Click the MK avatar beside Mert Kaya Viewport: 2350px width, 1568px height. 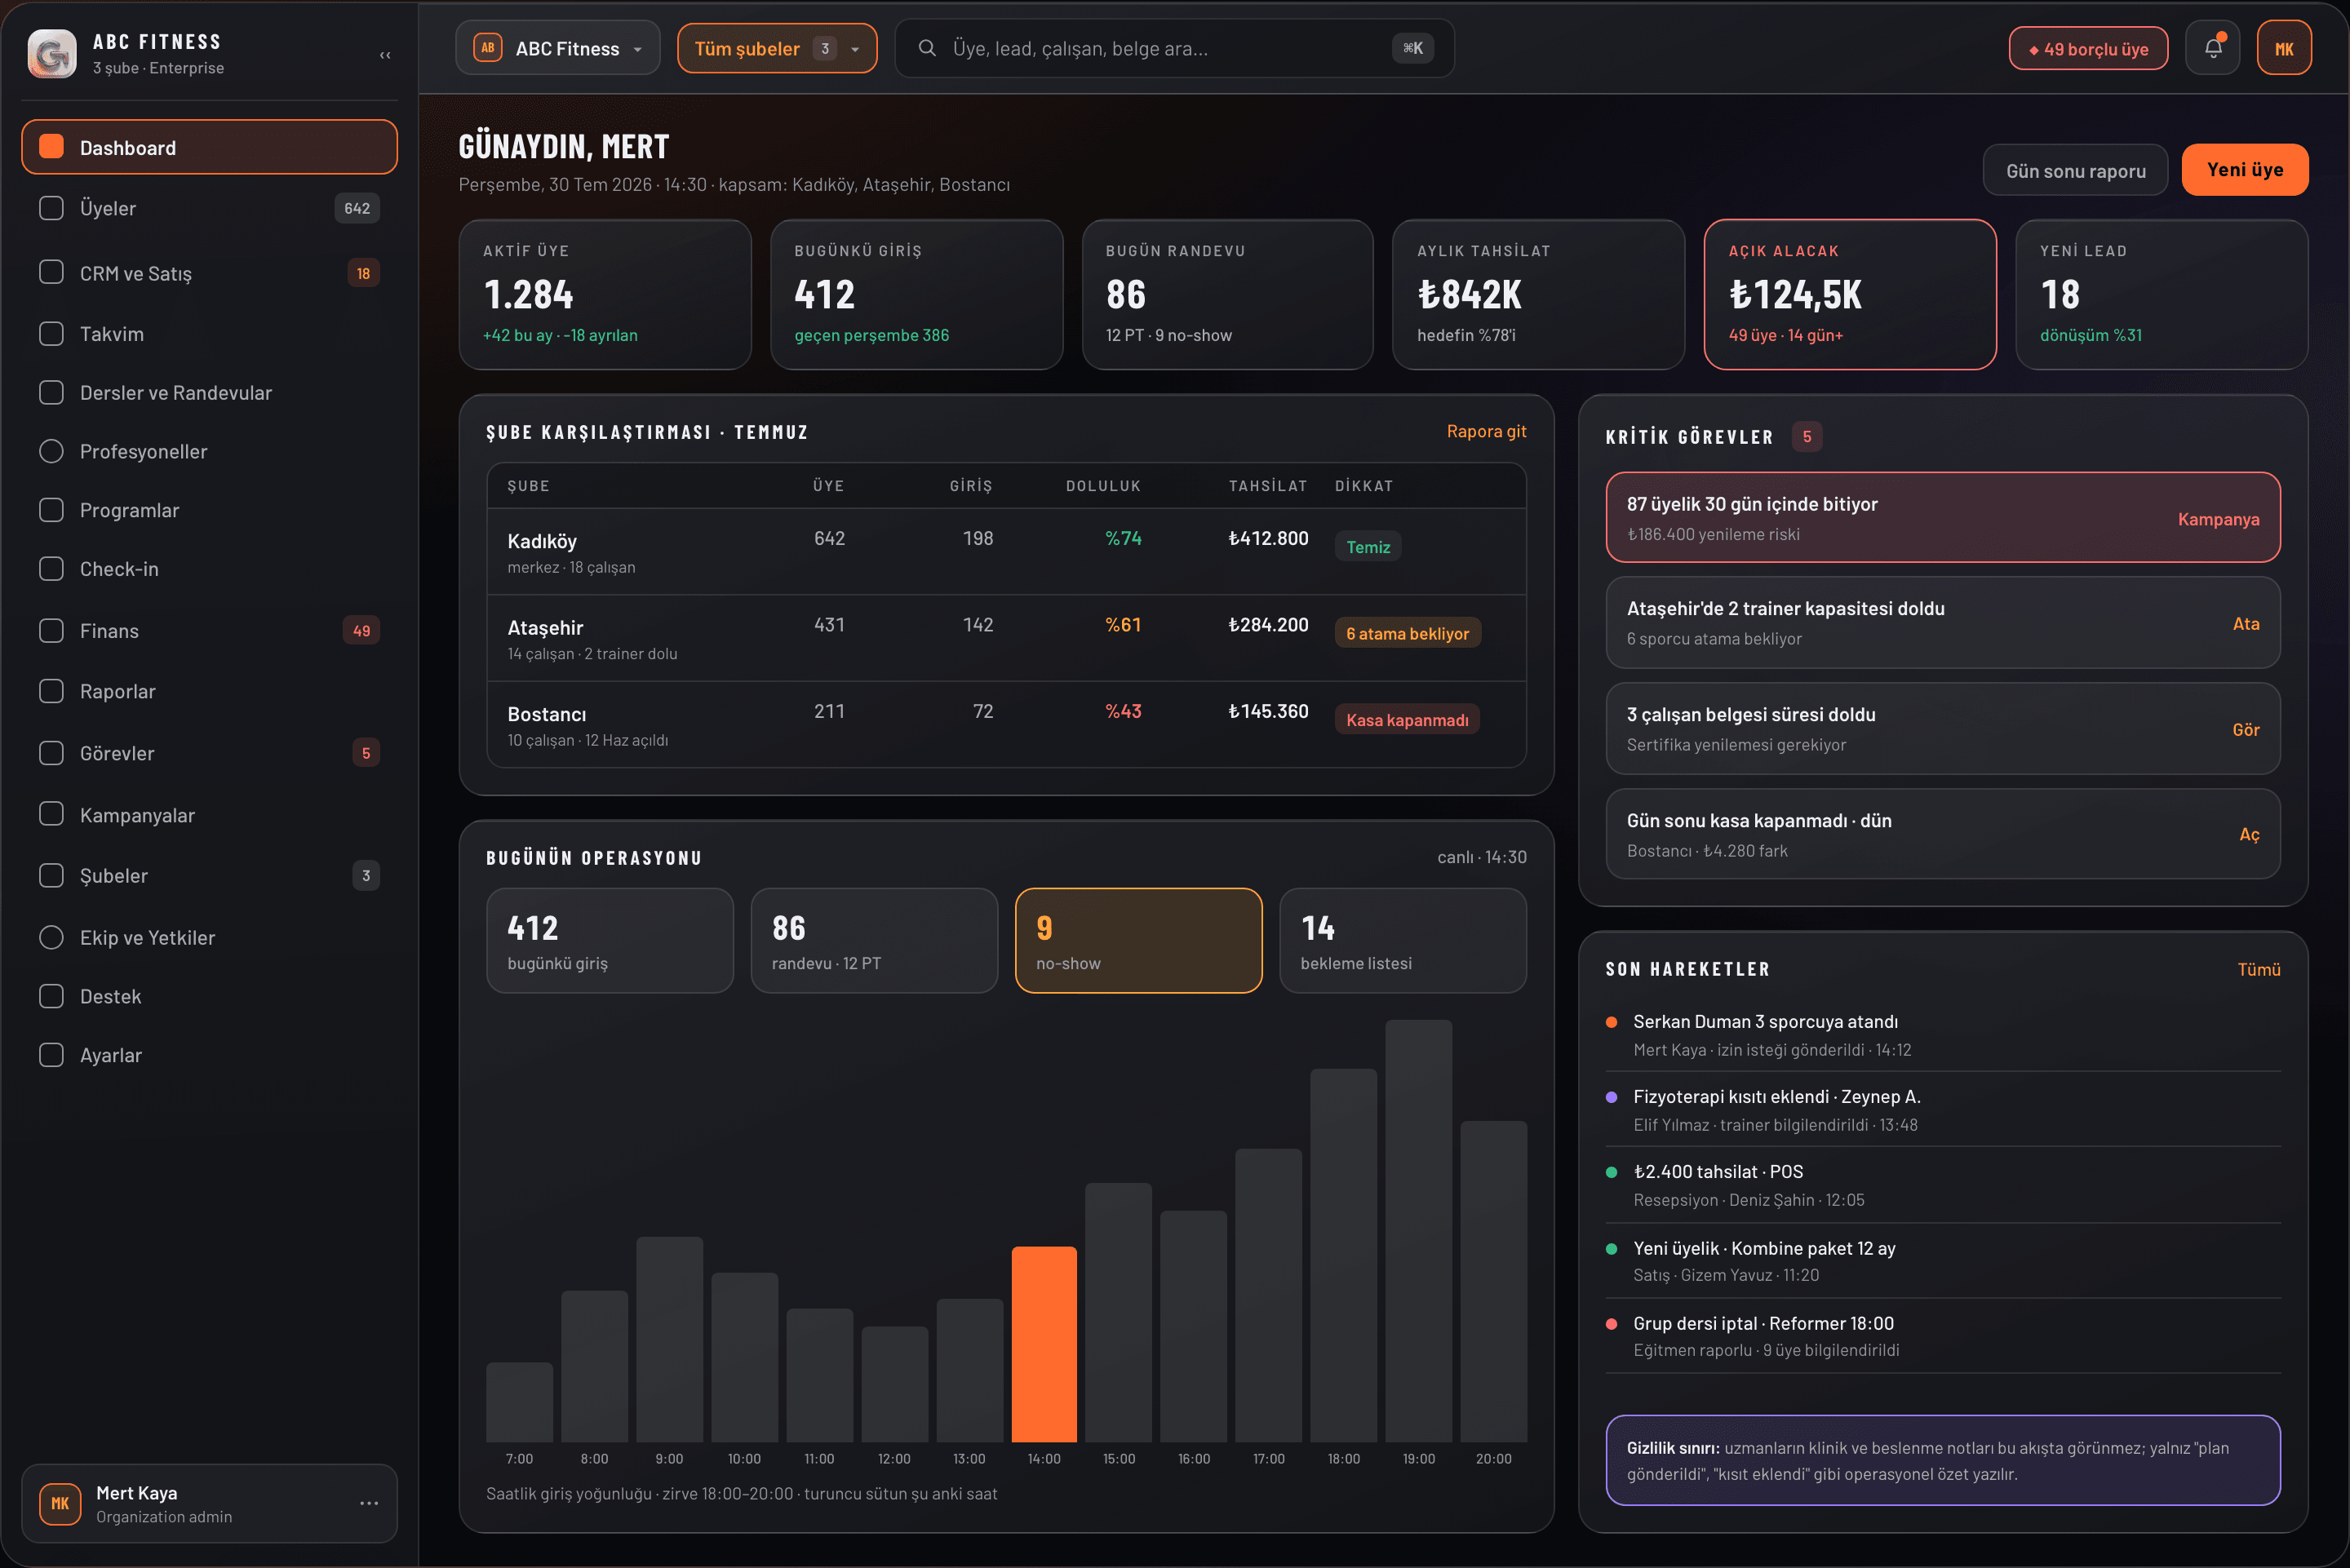60,1503
